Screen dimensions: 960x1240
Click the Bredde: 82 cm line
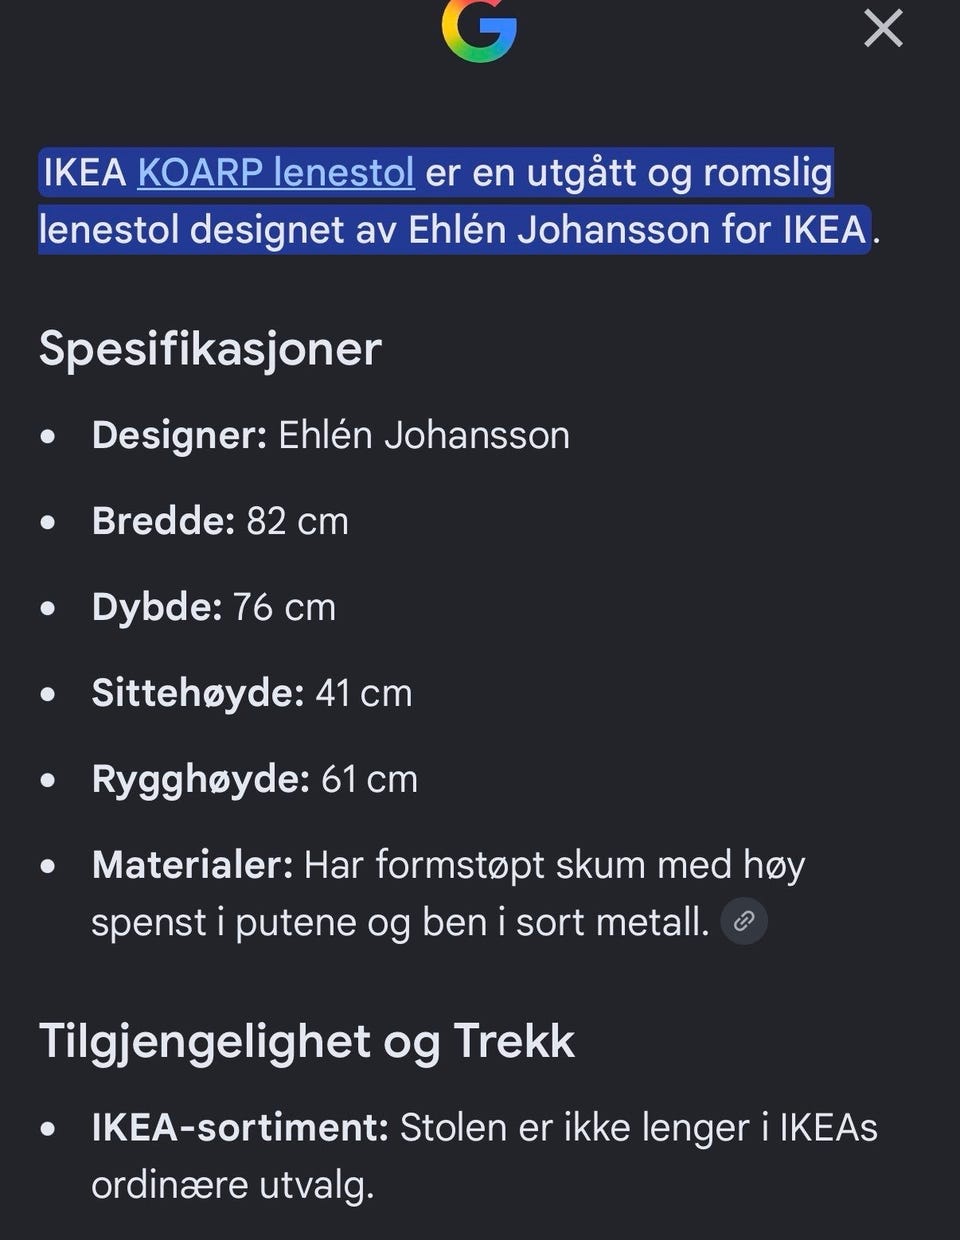220,521
